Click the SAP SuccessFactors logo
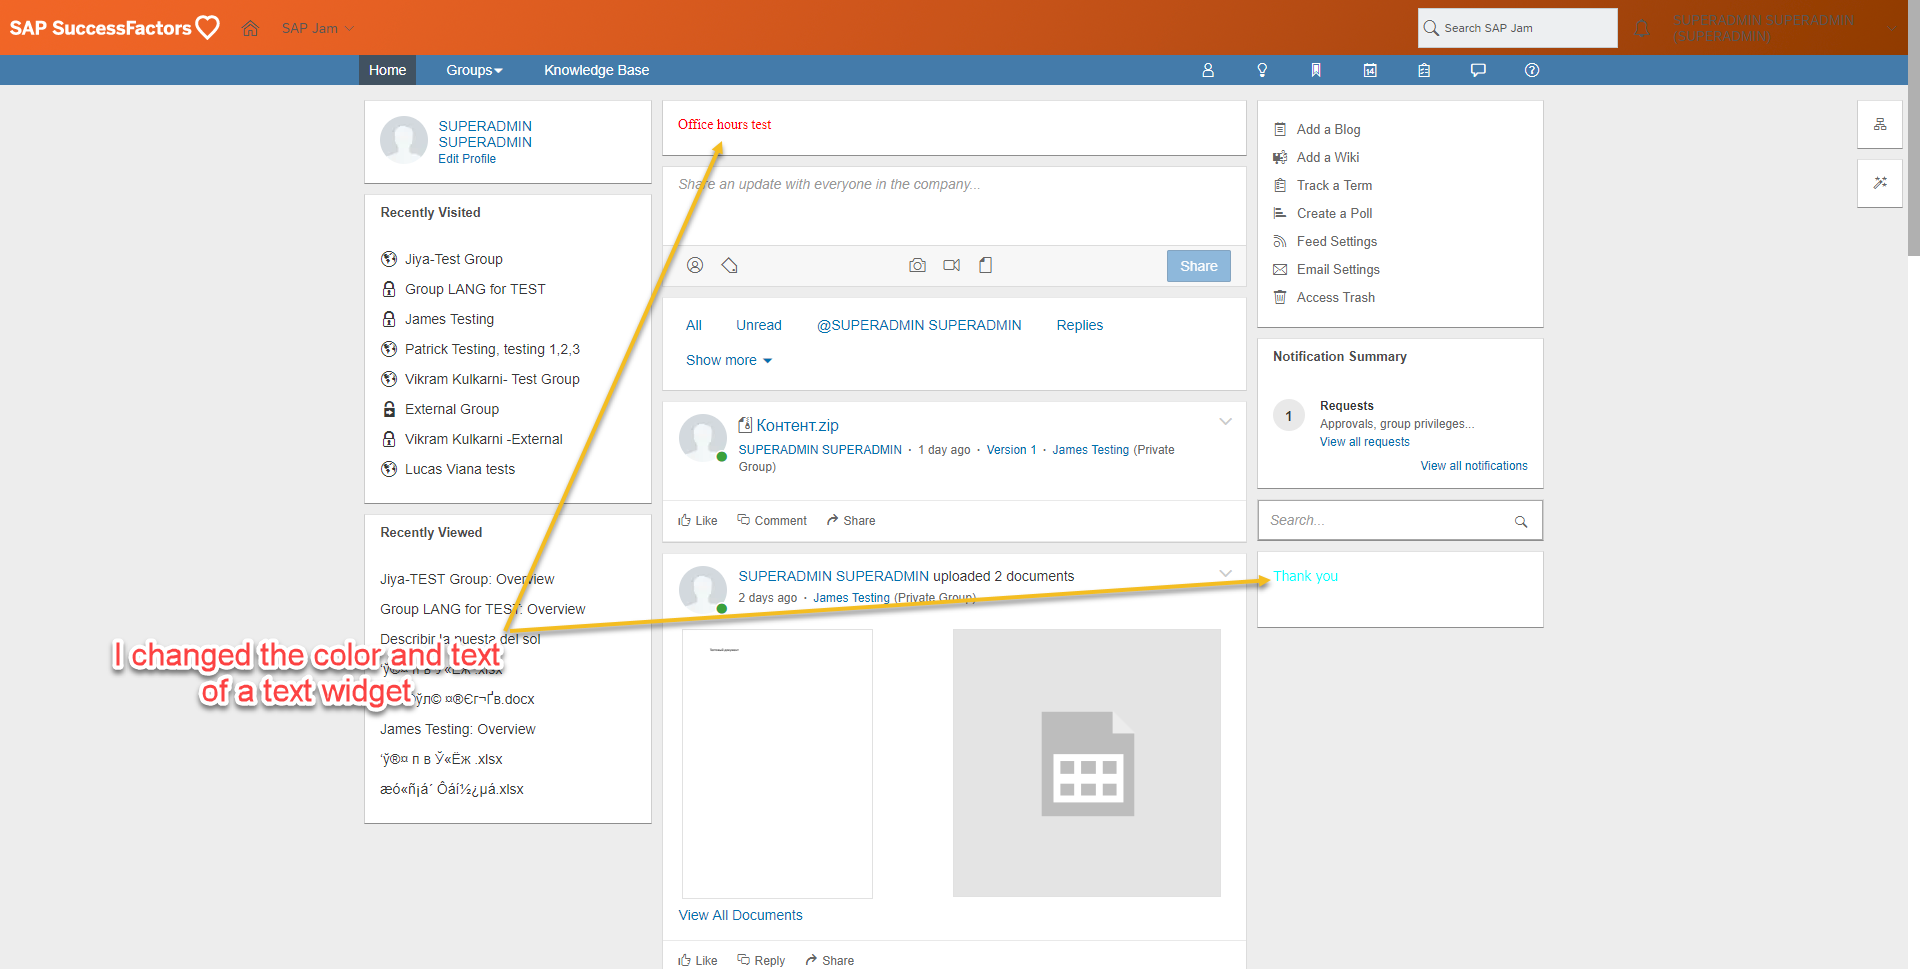 coord(114,27)
